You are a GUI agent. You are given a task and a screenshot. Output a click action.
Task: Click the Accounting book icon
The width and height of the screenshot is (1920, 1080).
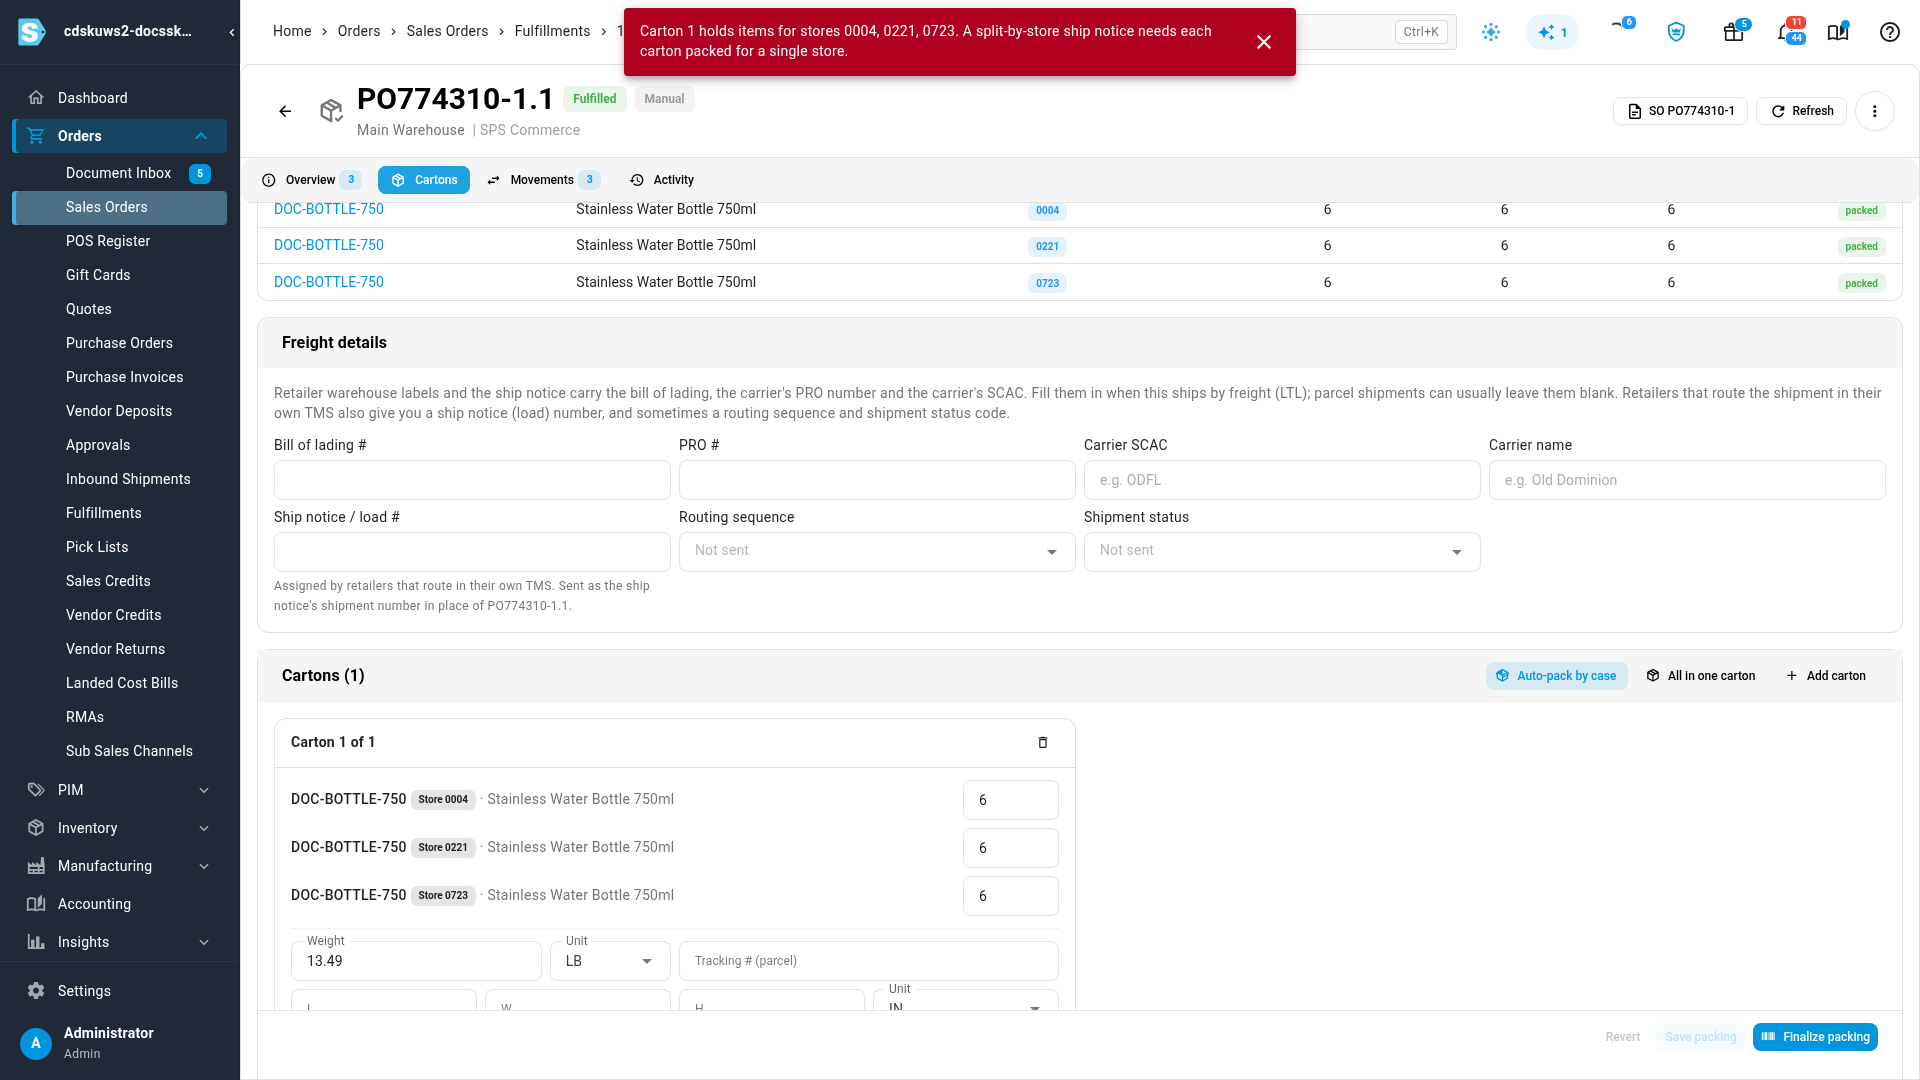coord(36,904)
